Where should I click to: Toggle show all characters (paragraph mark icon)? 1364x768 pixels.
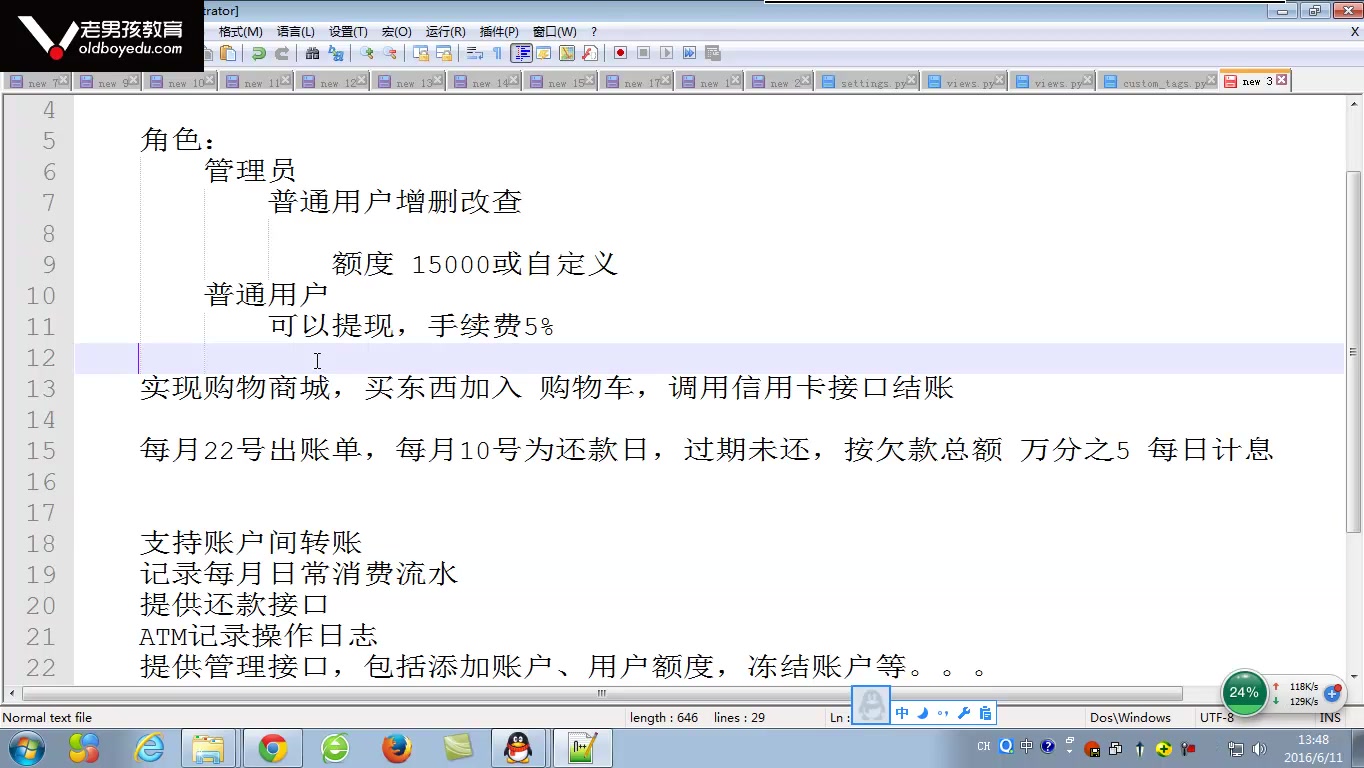tap(497, 53)
